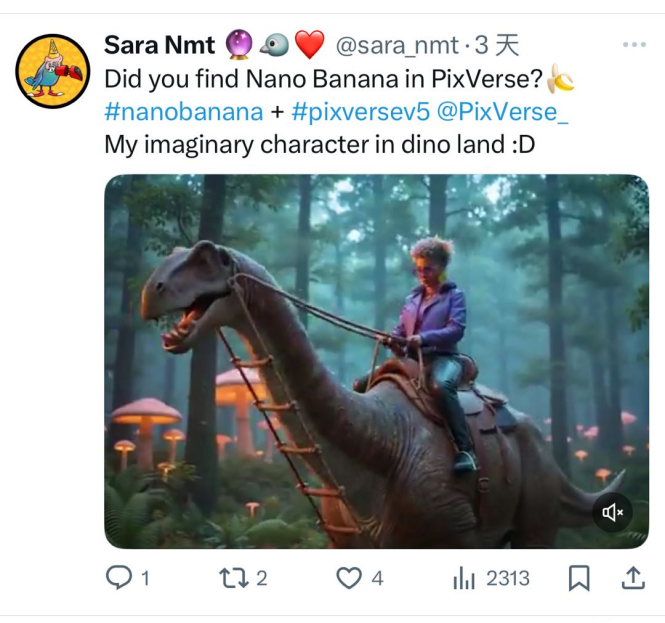Click the Sara Nmt display name
This screenshot has width=665, height=623.
coord(160,46)
